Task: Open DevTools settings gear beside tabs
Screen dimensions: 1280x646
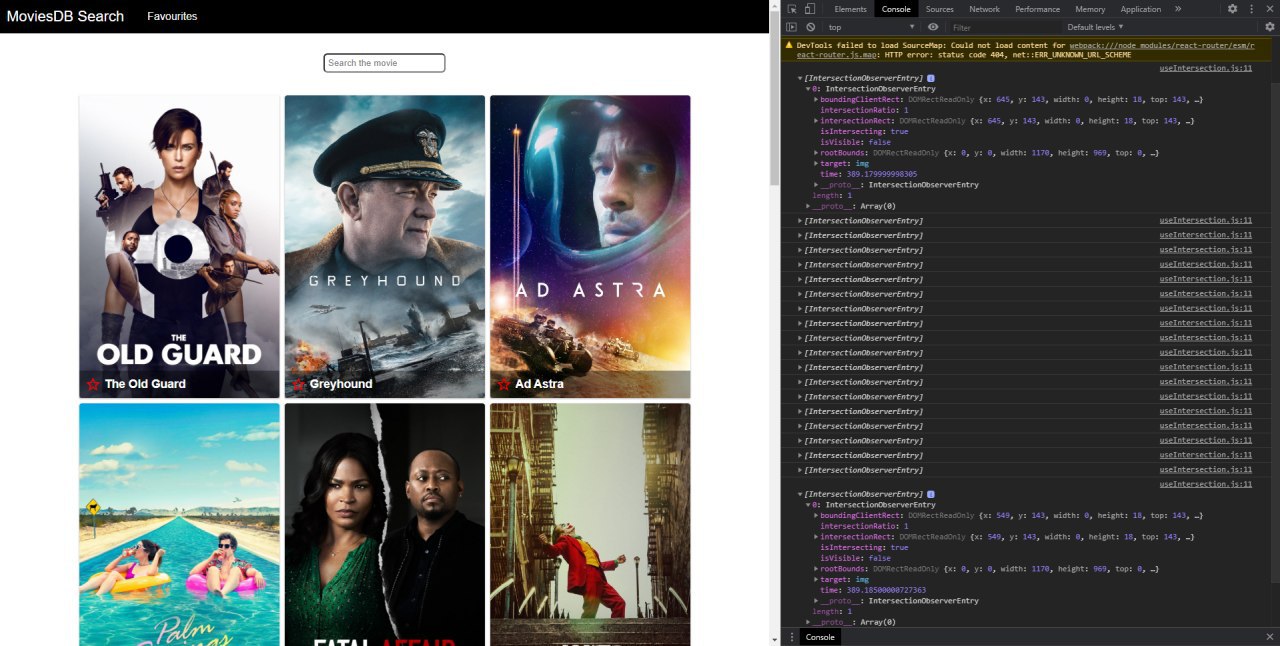Action: pos(1232,9)
